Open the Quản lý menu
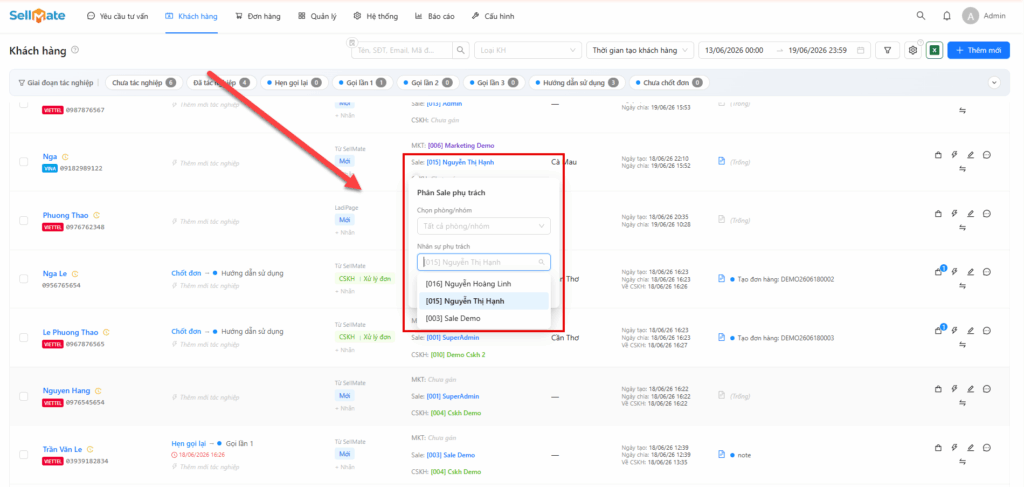The height and width of the screenshot is (487, 1024). click(x=317, y=16)
